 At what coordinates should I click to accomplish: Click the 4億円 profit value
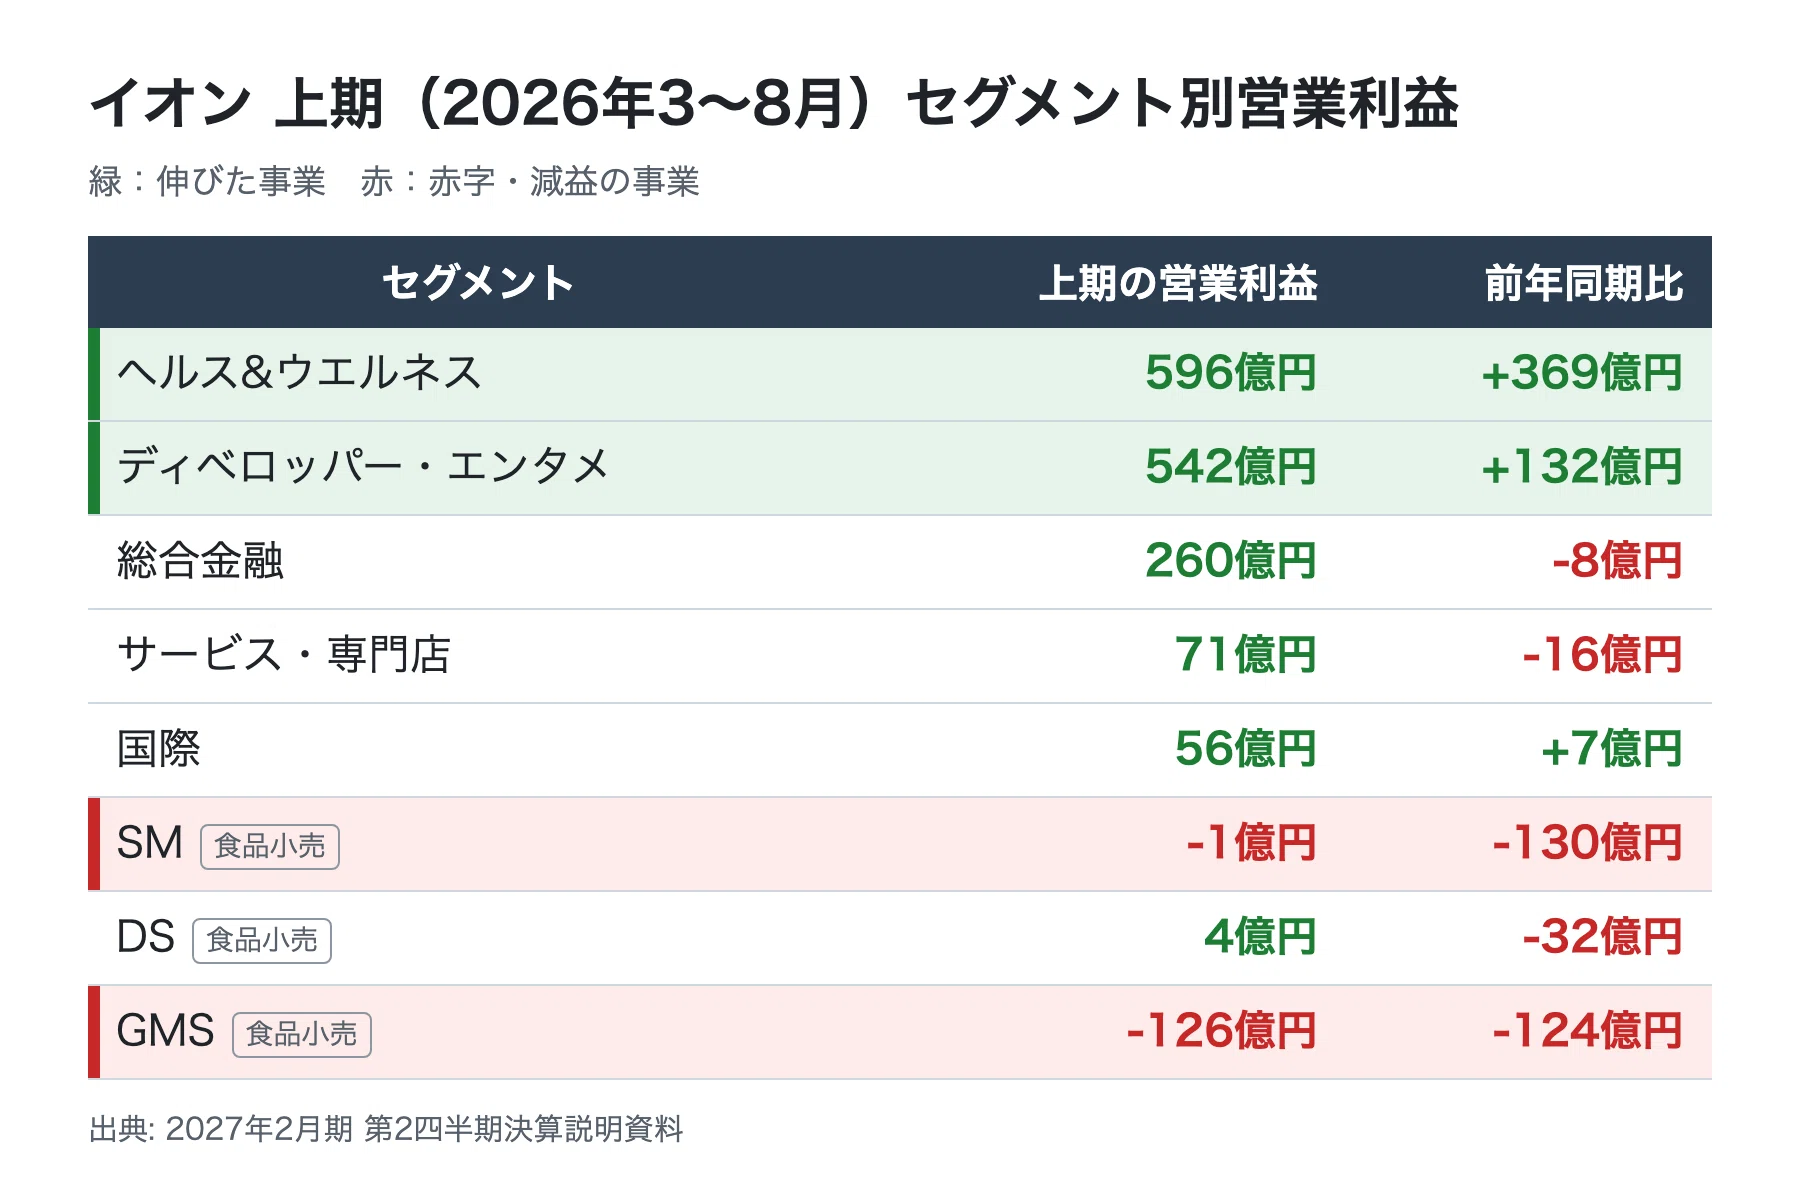[x=1261, y=937]
